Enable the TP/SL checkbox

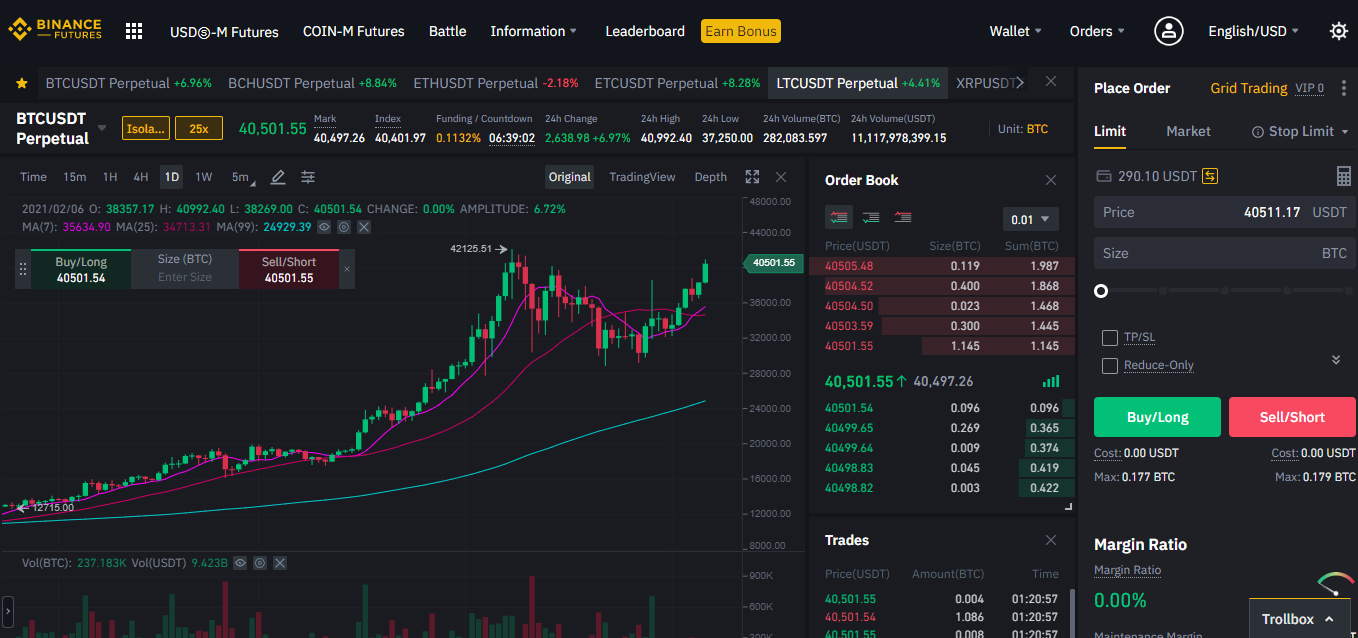click(1109, 337)
